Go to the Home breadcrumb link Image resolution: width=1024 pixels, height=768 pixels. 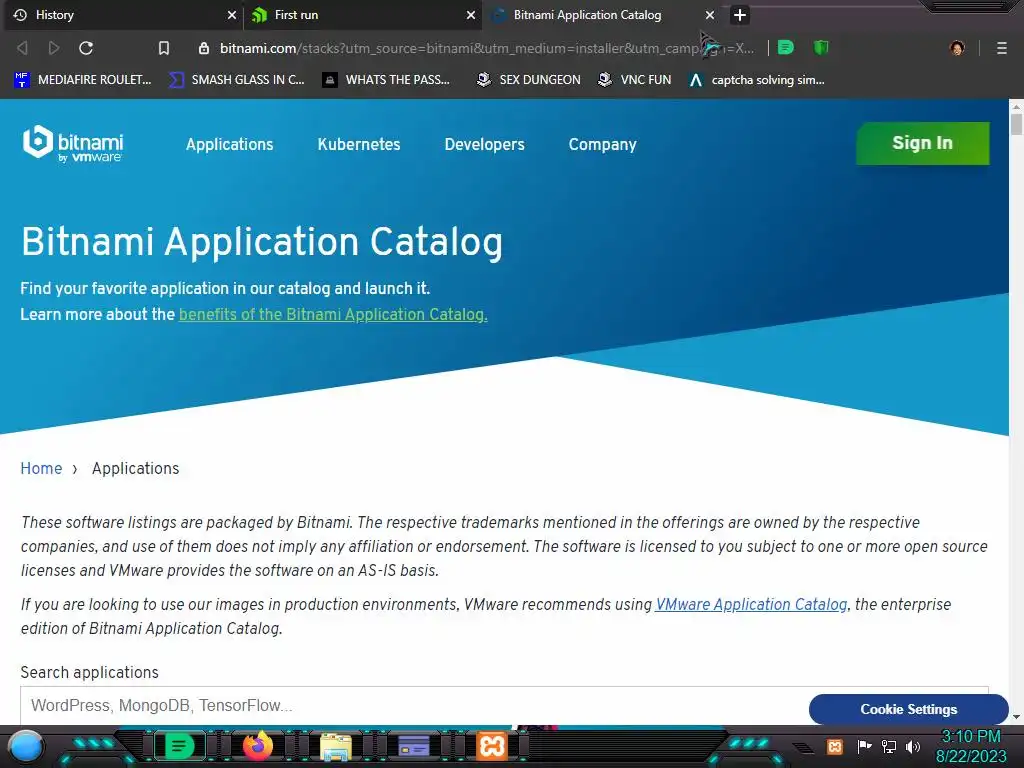click(41, 468)
